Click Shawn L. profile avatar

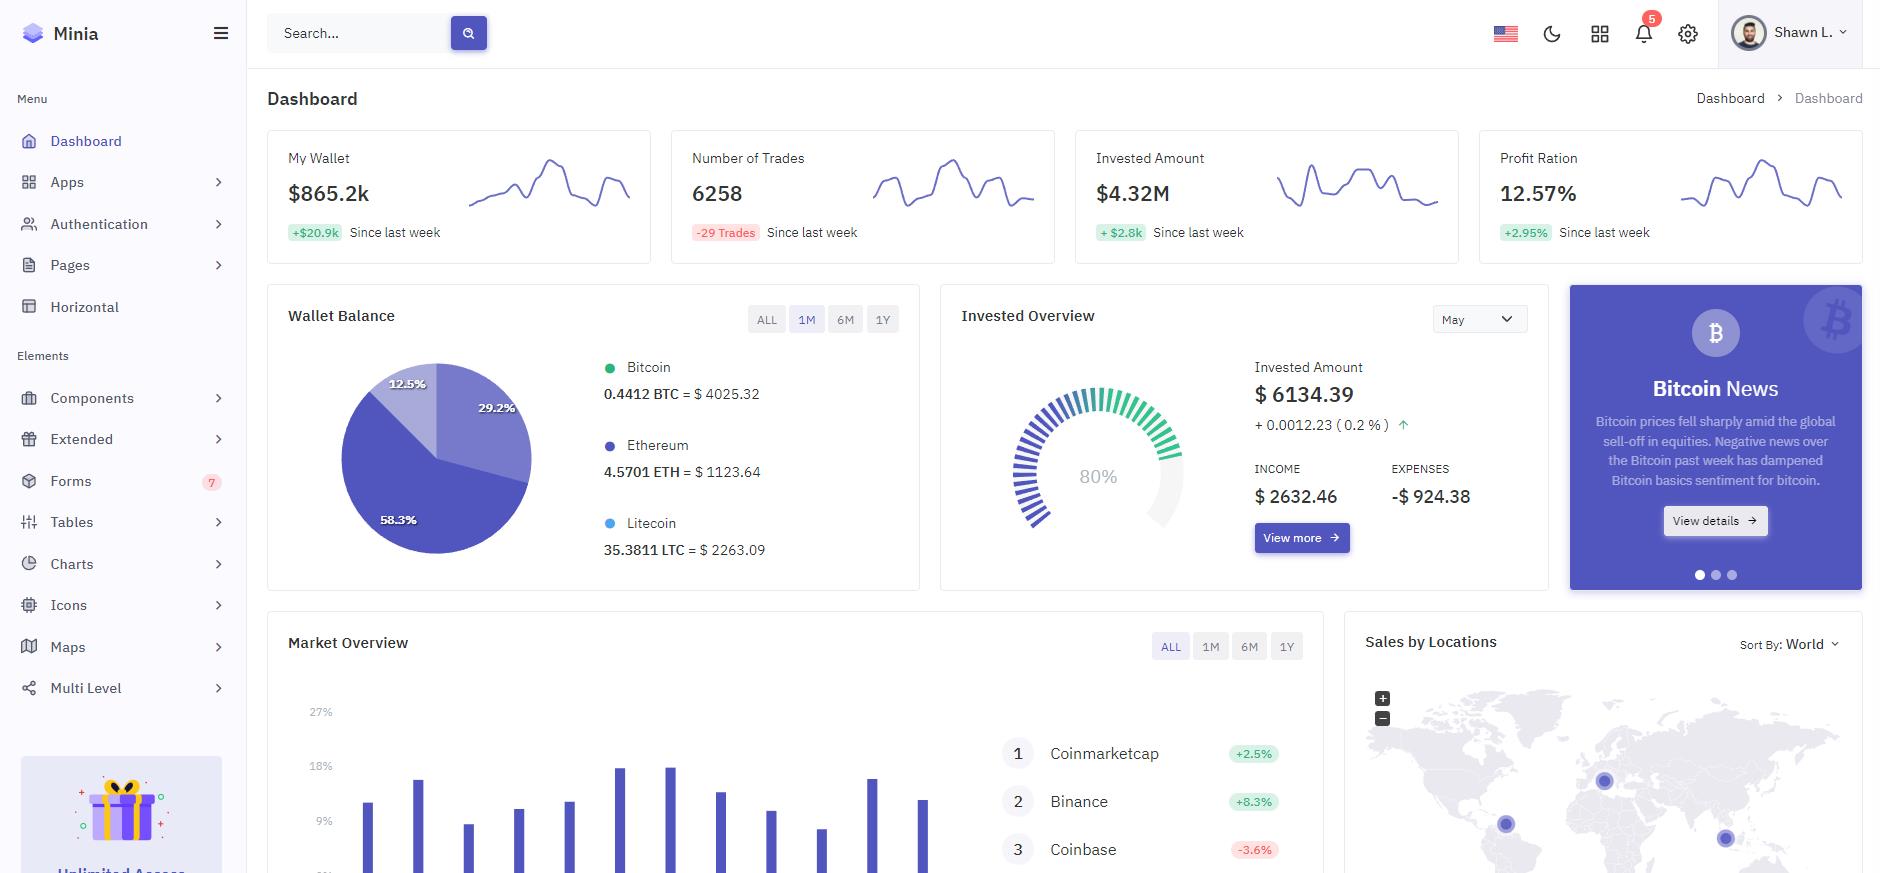point(1749,33)
